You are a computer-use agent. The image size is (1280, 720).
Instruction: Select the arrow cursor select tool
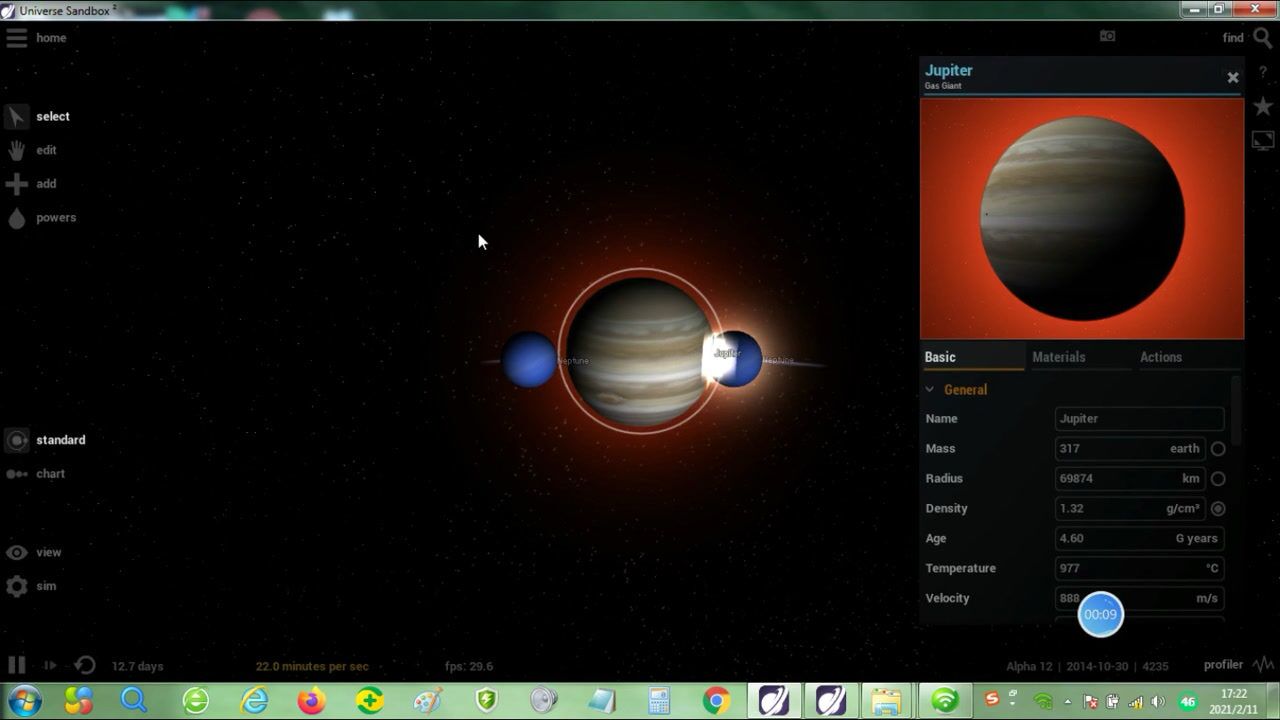[16, 117]
